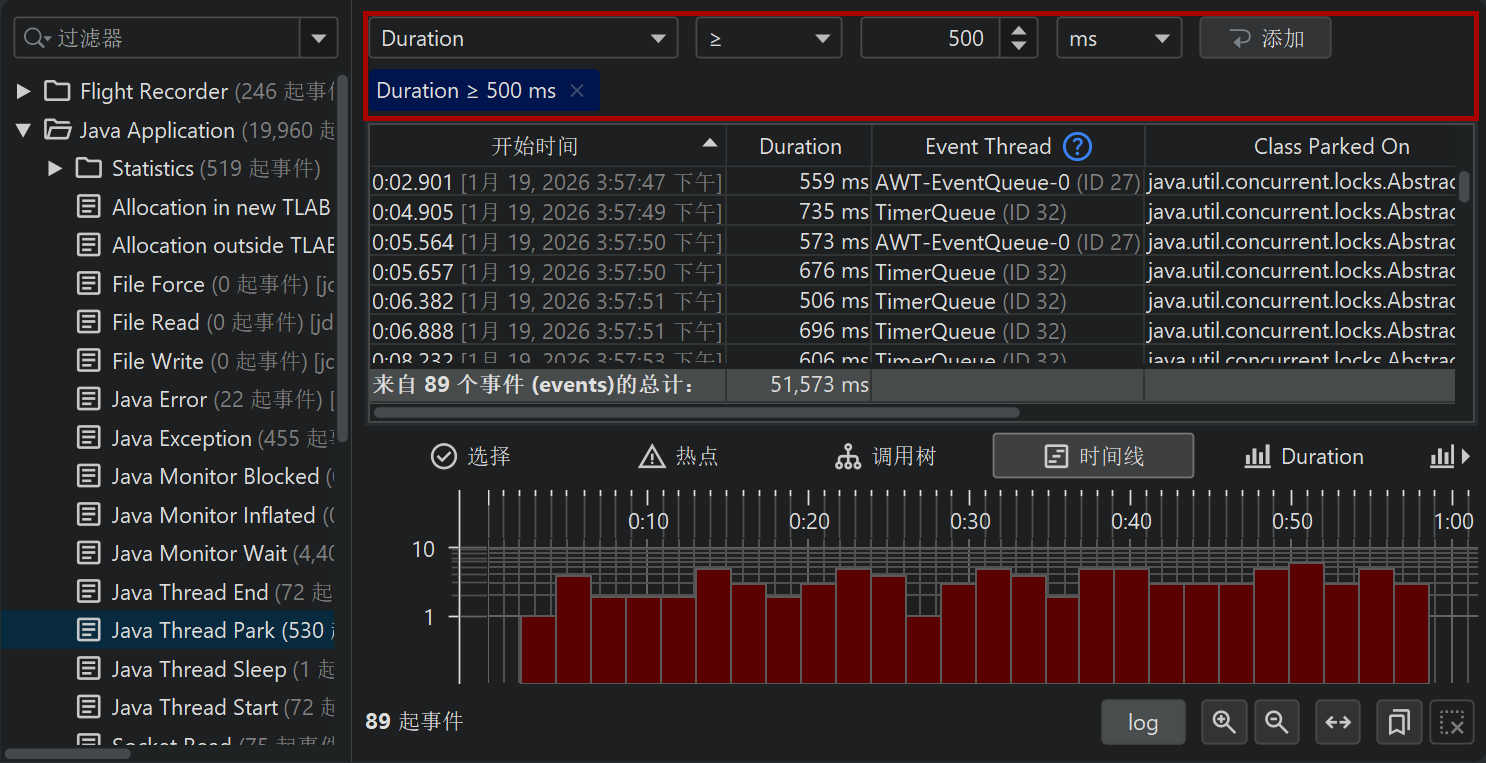Click the bookmarks icon below the chart
This screenshot has height=763, width=1486.
coord(1398,722)
